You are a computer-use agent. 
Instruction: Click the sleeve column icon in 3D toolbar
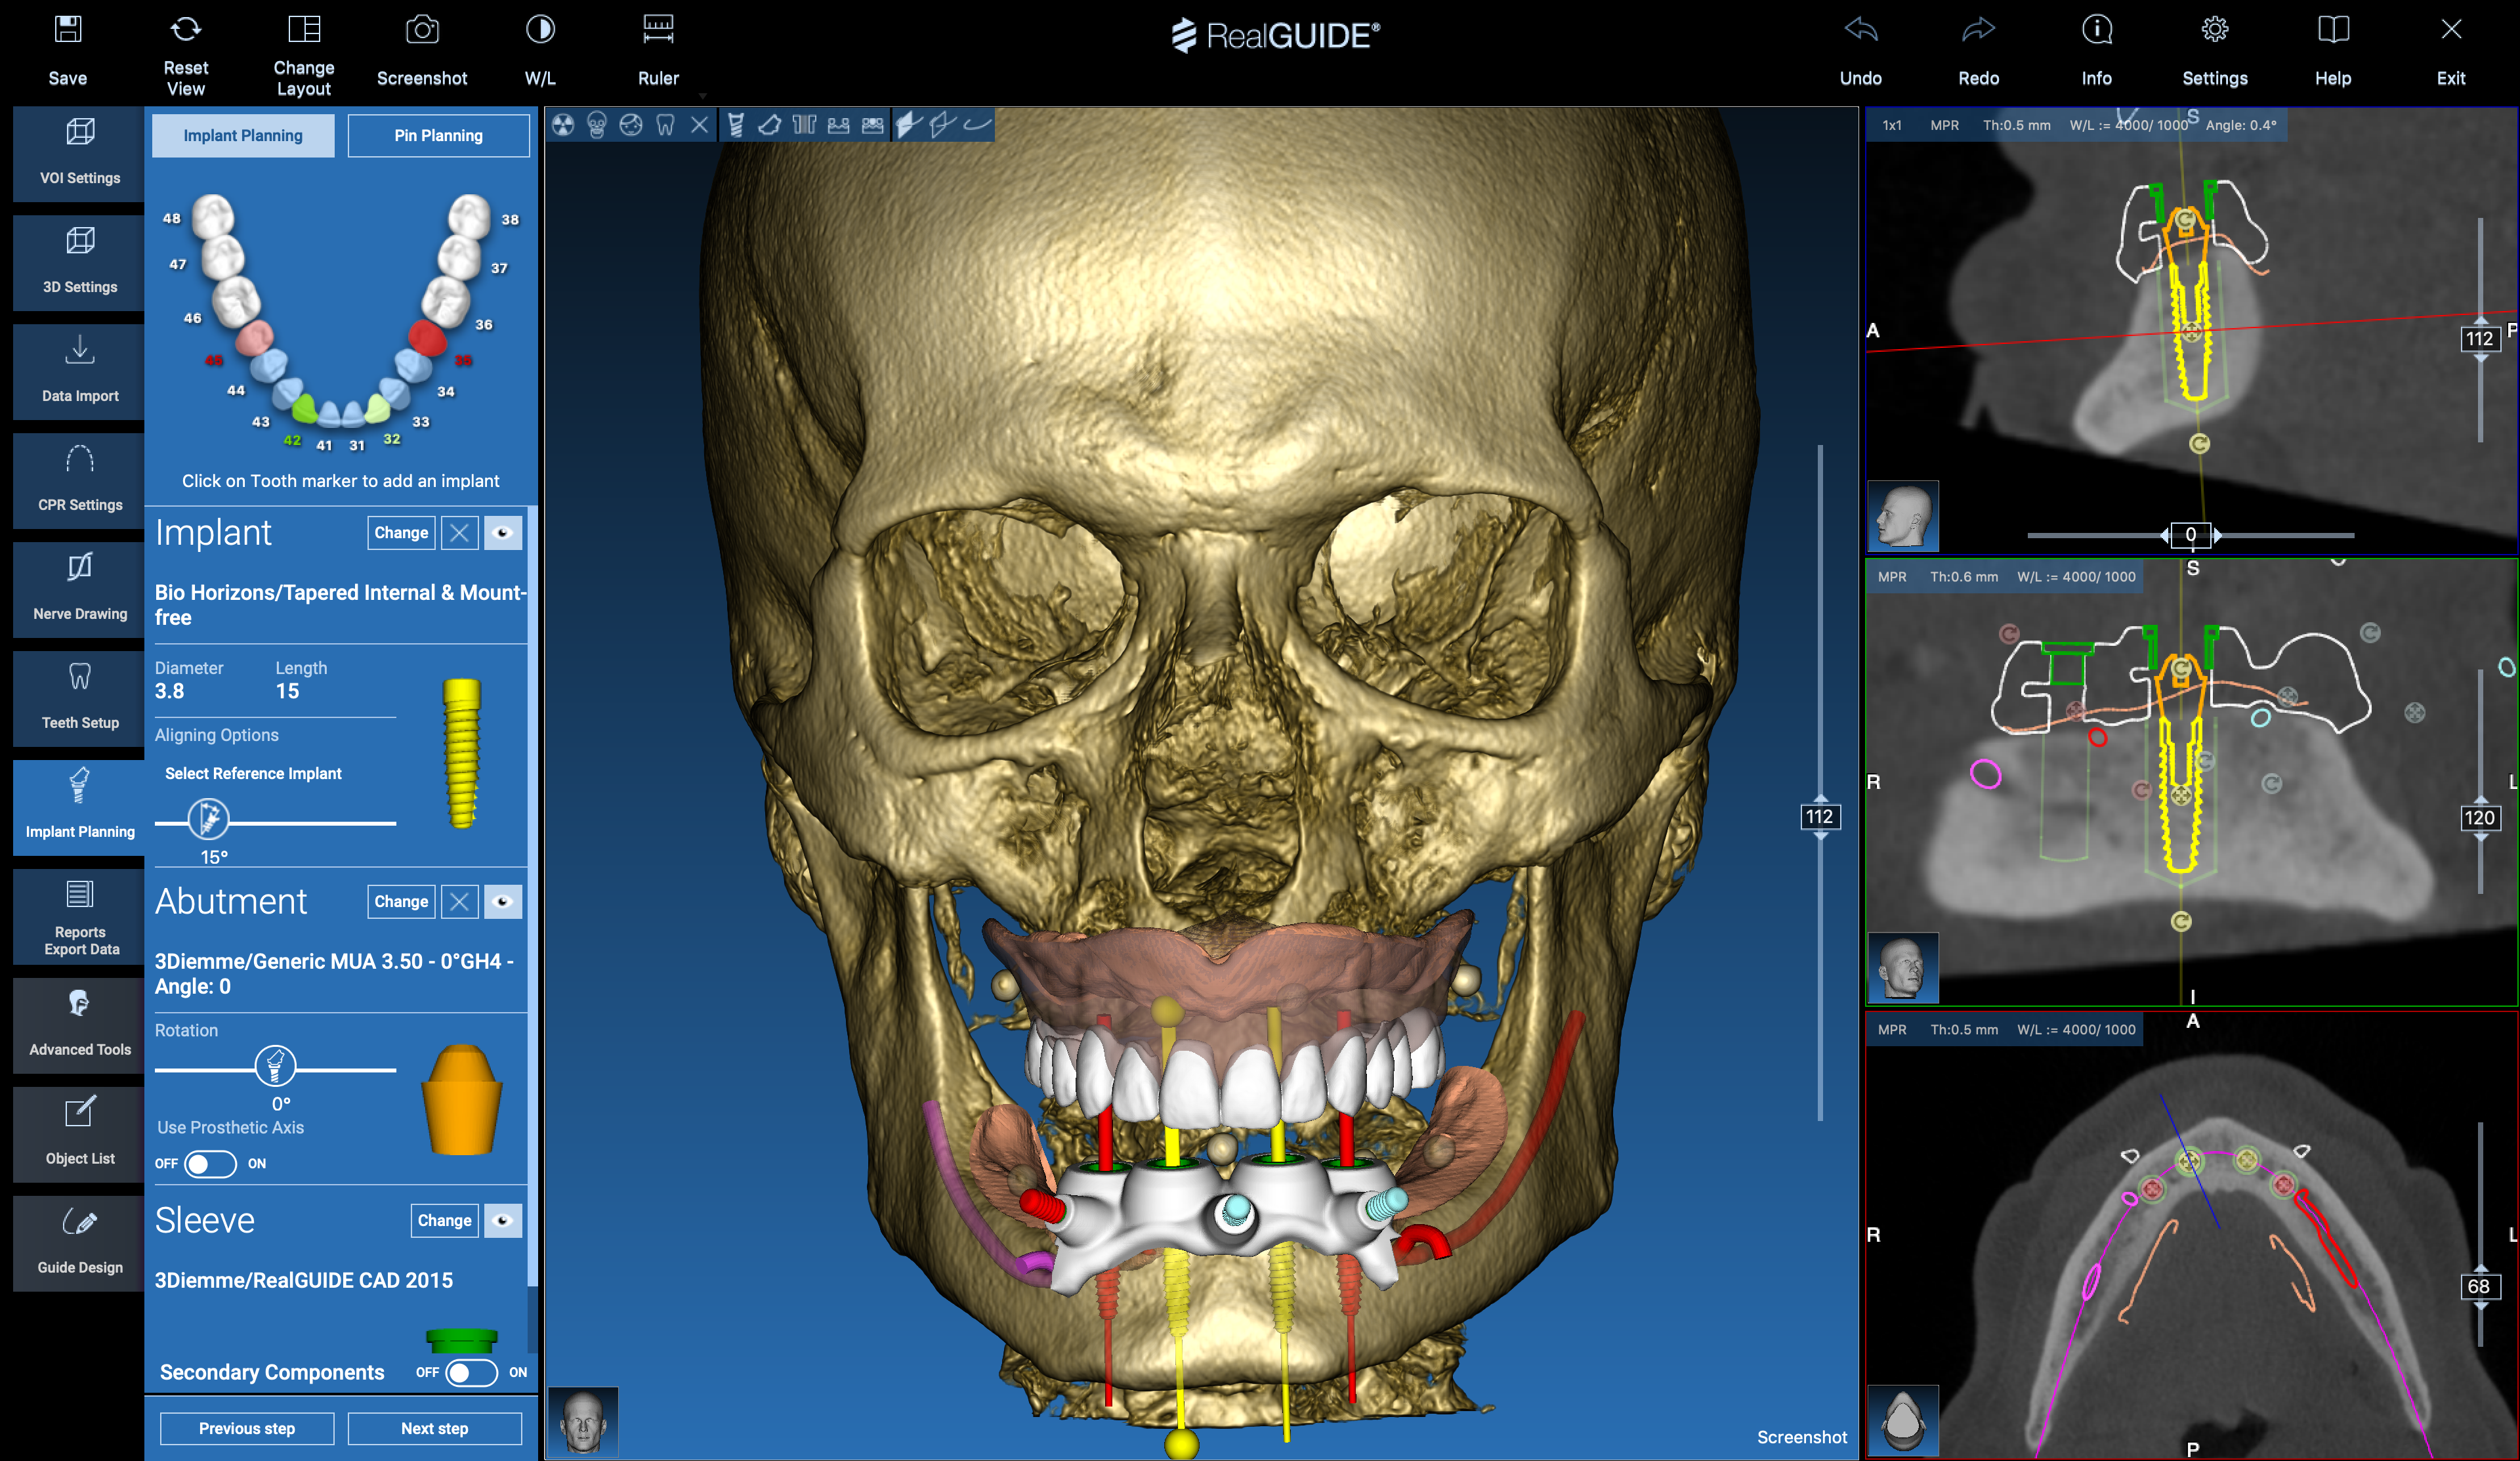click(804, 125)
